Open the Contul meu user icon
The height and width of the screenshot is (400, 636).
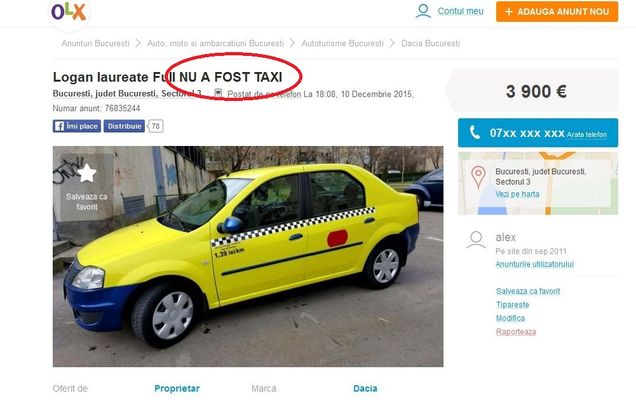point(423,11)
